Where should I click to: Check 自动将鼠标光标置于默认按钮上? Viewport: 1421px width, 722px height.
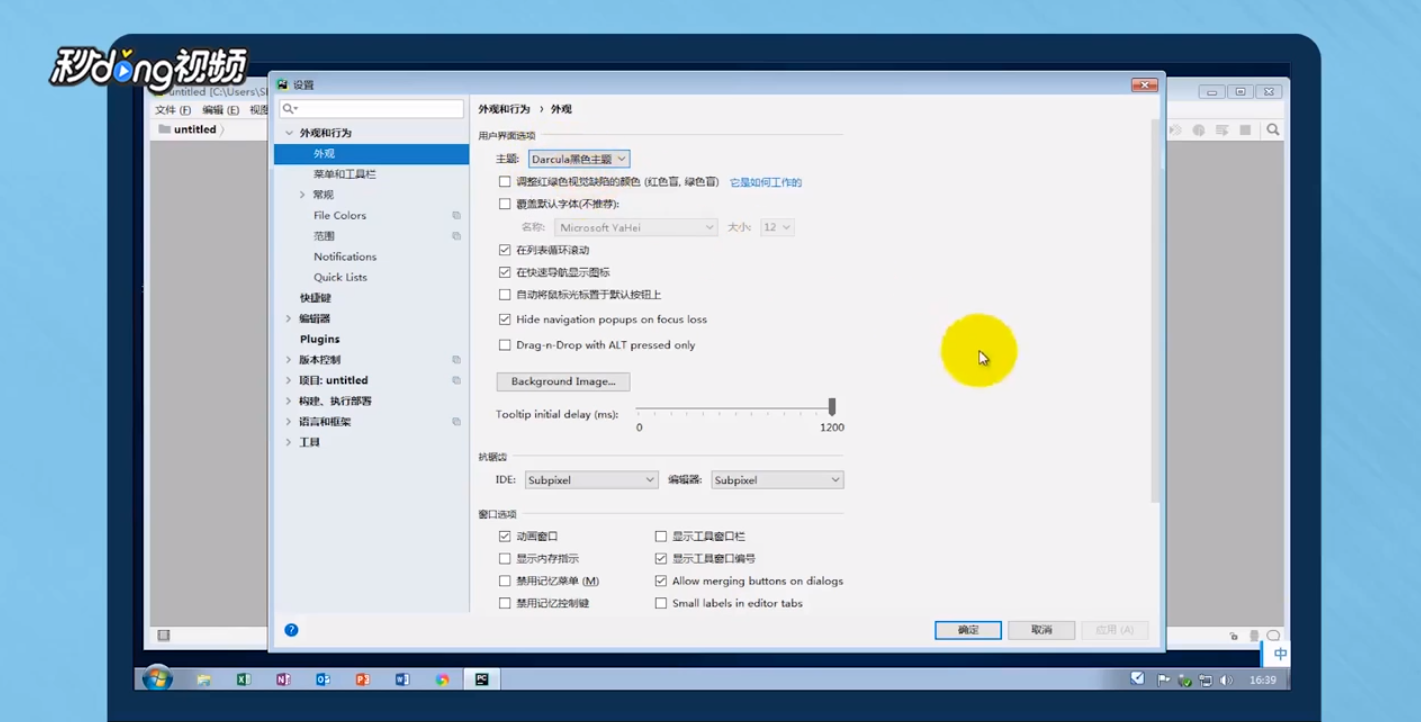pos(505,295)
